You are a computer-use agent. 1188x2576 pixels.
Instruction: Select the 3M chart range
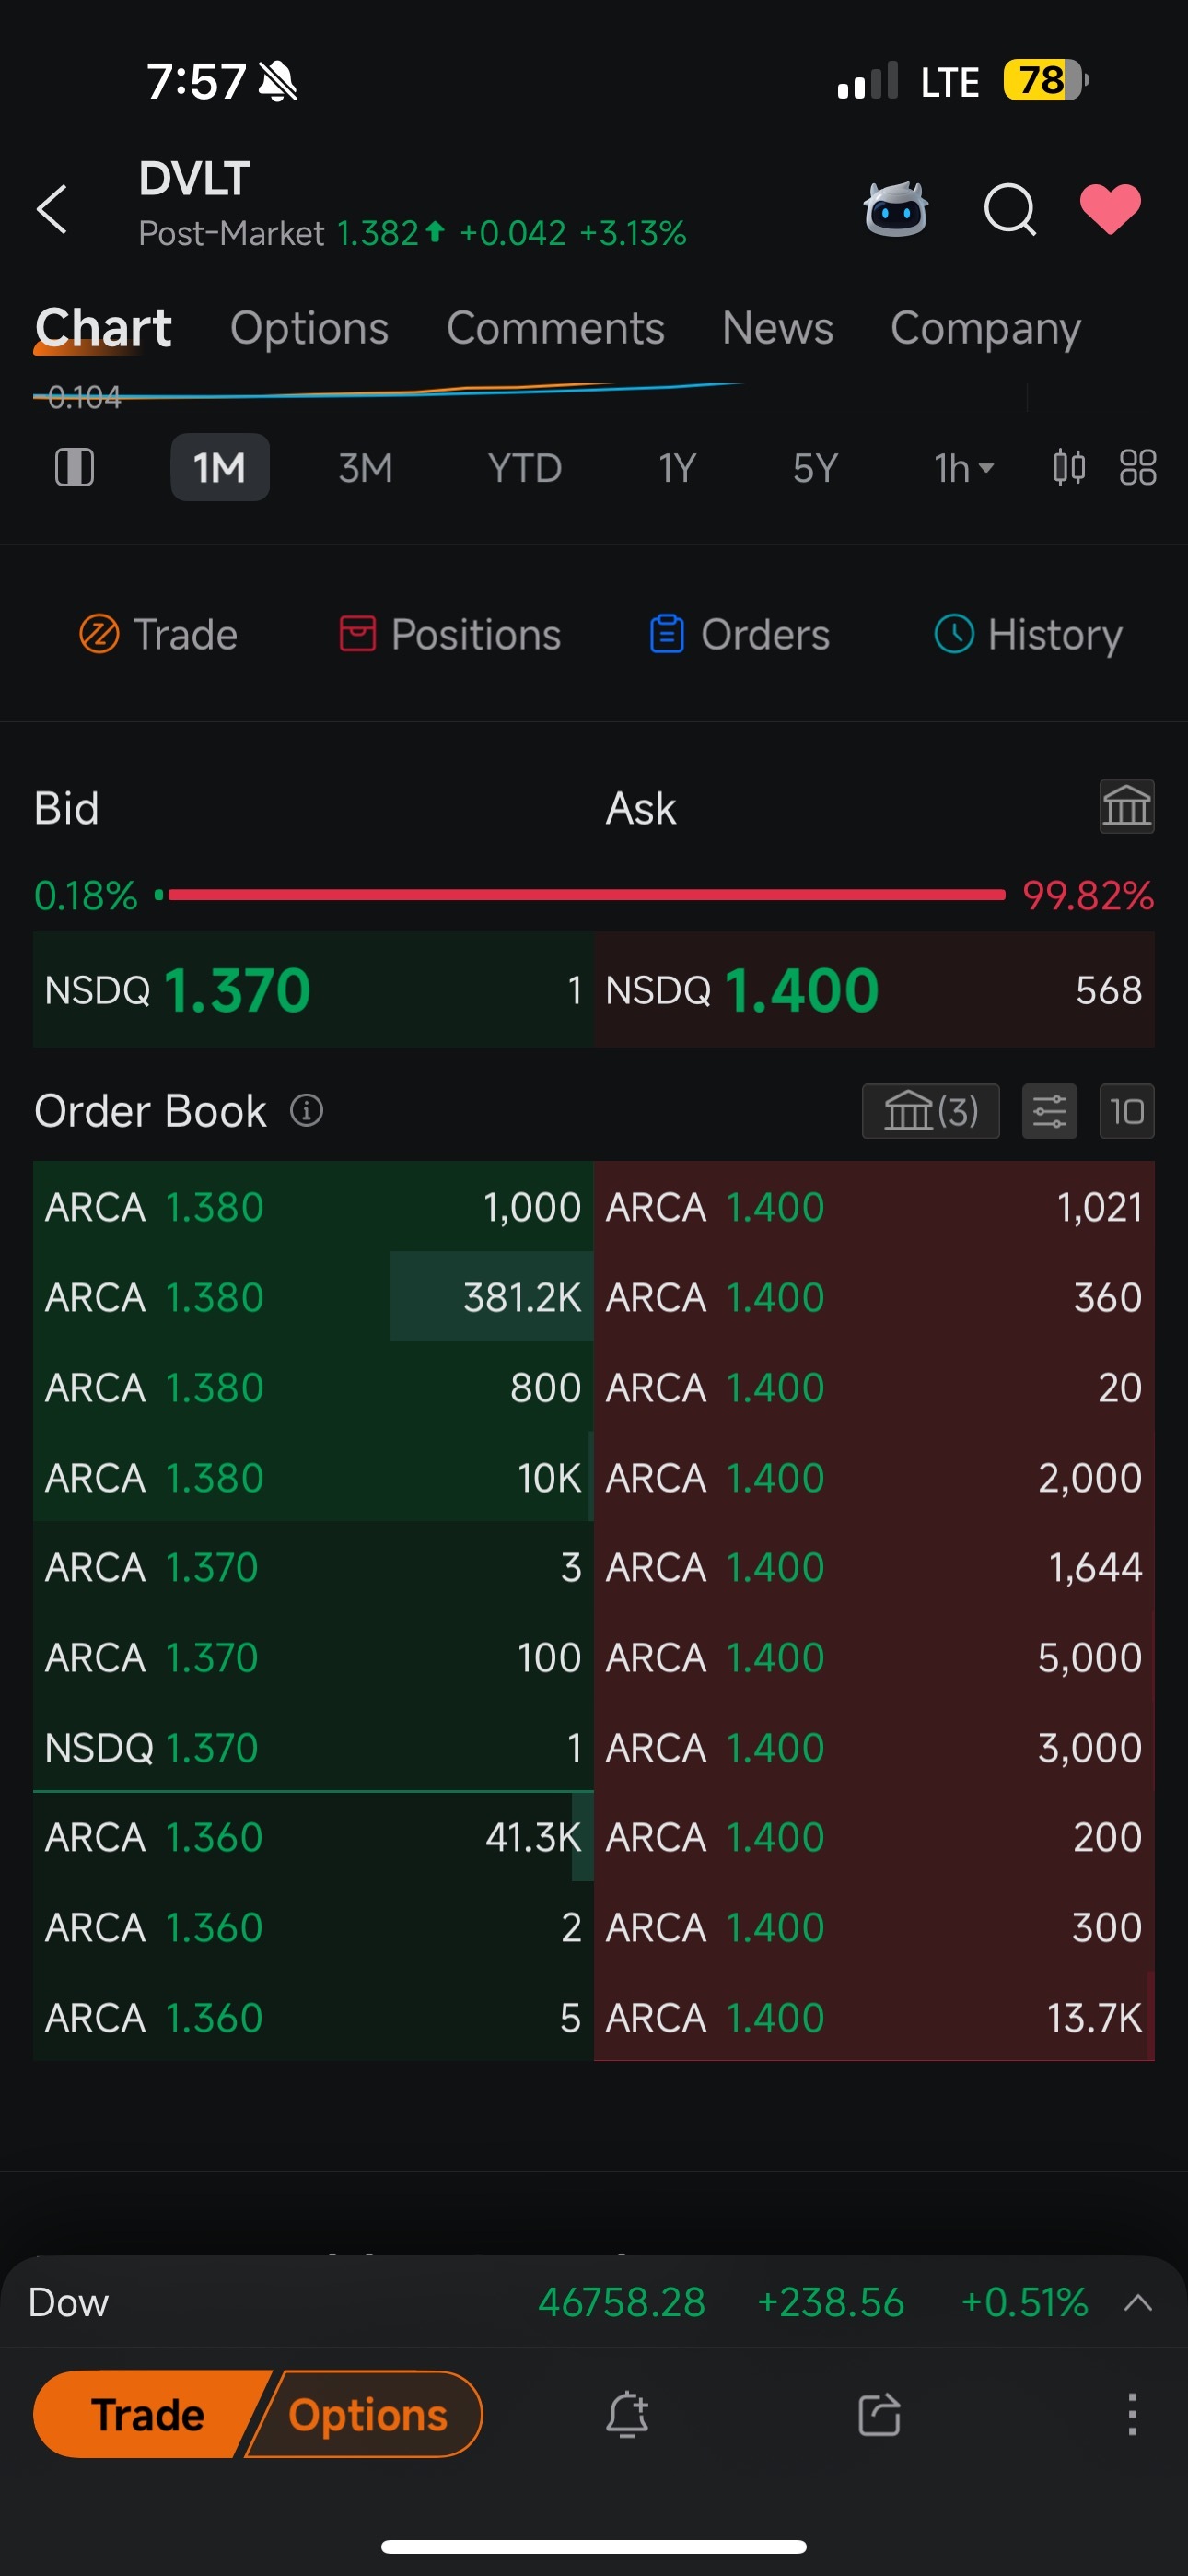(x=365, y=467)
